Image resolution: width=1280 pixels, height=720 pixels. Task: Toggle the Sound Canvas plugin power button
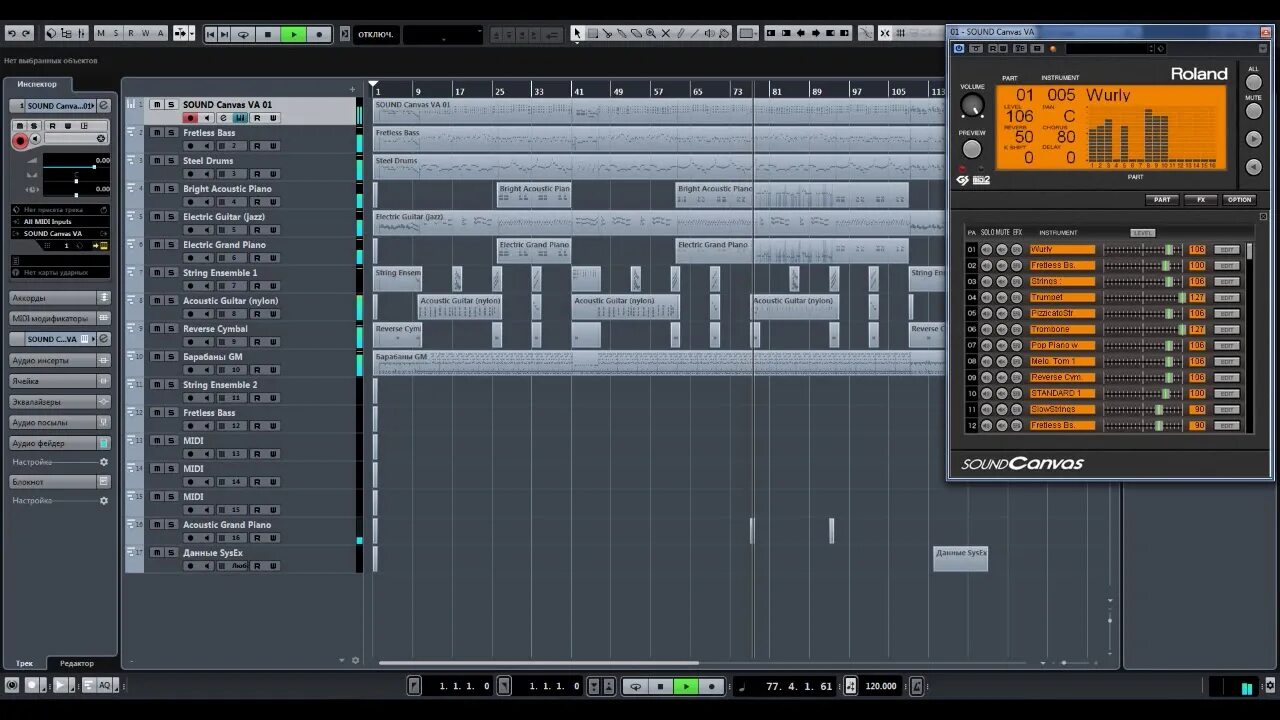tap(959, 48)
